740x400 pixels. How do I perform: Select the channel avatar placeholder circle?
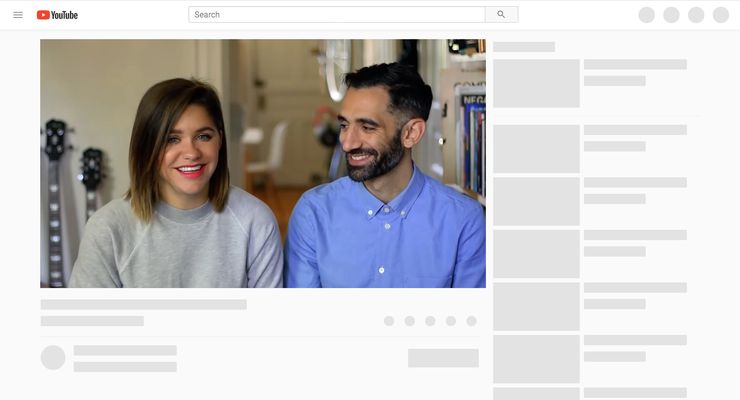[53, 357]
